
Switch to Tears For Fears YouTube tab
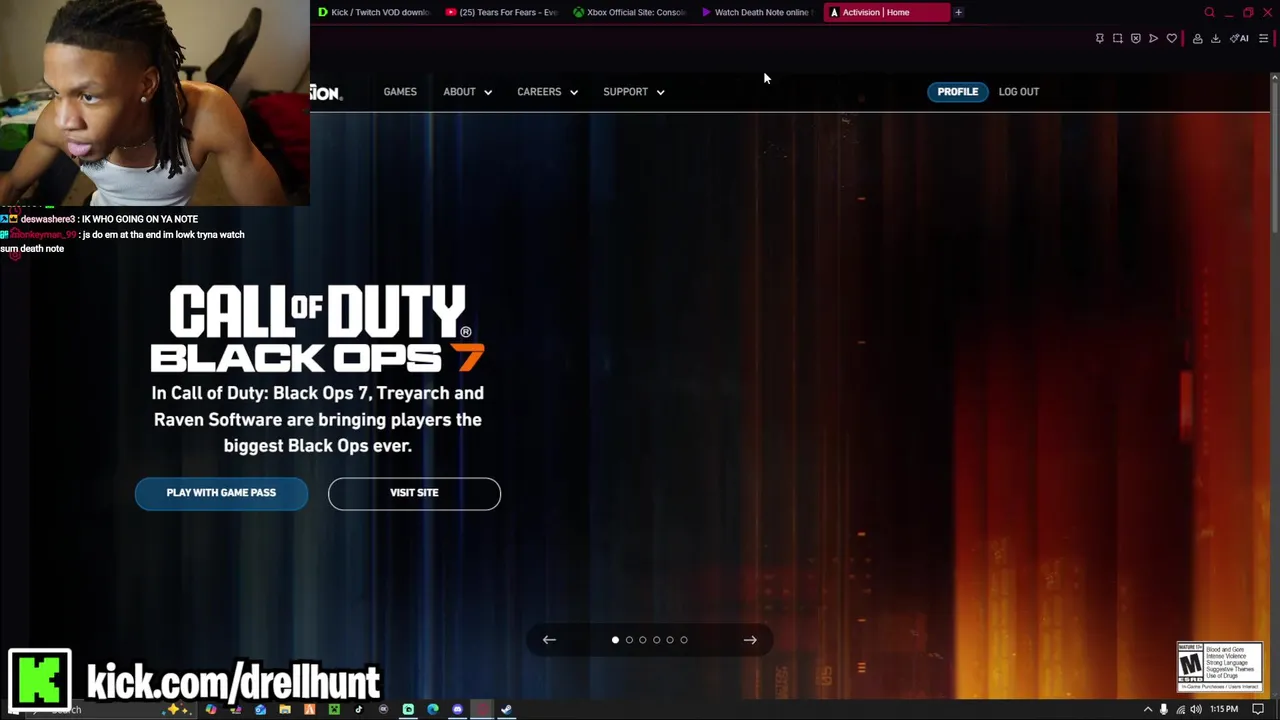[x=501, y=12]
